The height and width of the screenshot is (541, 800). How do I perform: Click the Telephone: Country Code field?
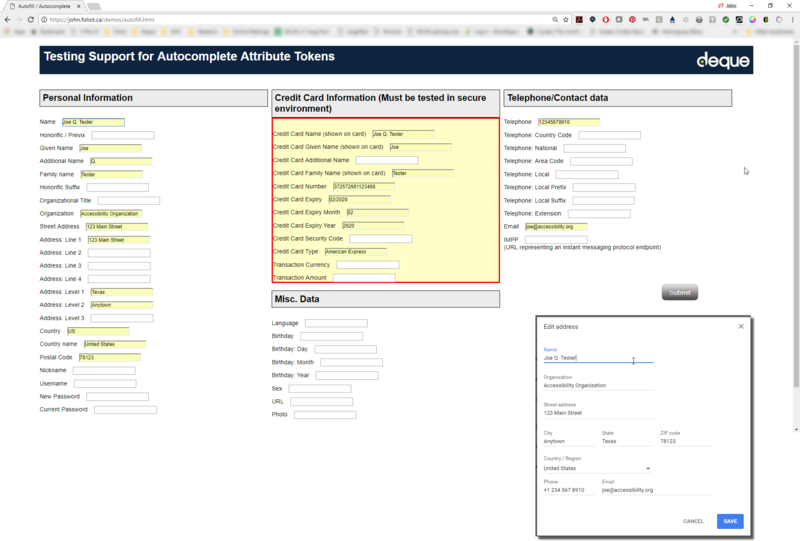(x=609, y=135)
